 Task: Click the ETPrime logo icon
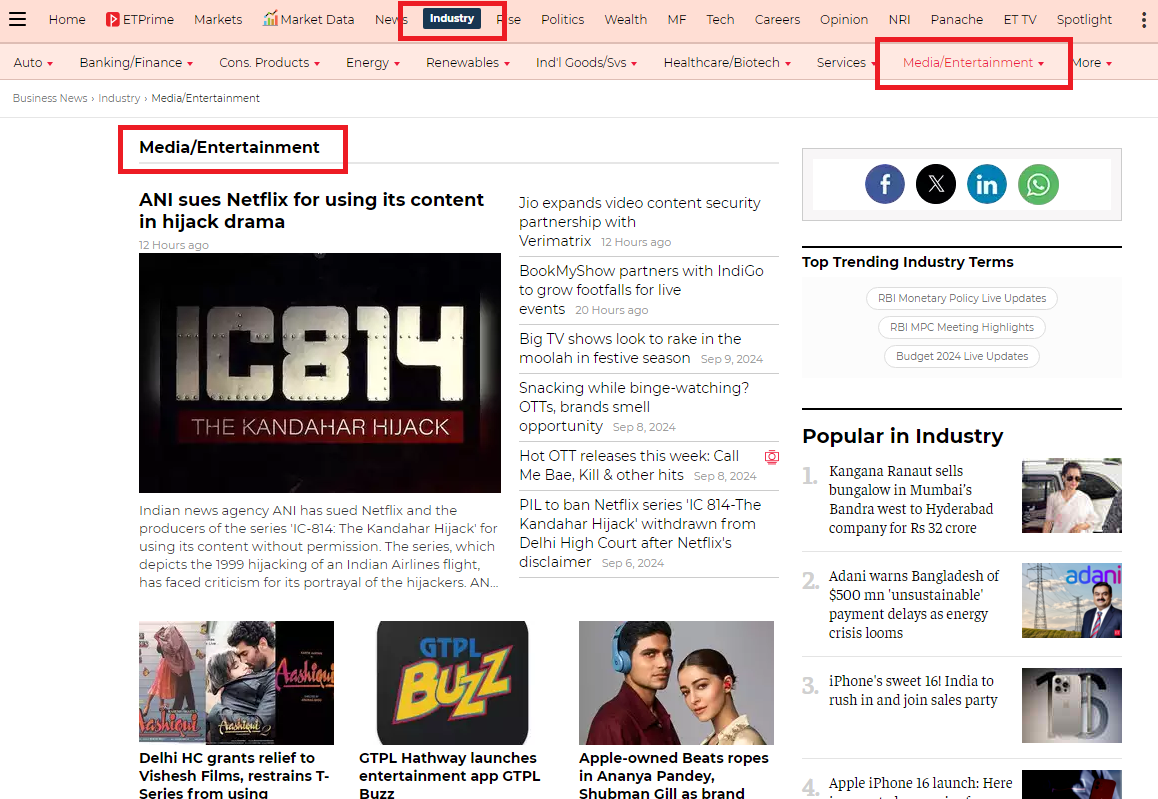point(113,19)
